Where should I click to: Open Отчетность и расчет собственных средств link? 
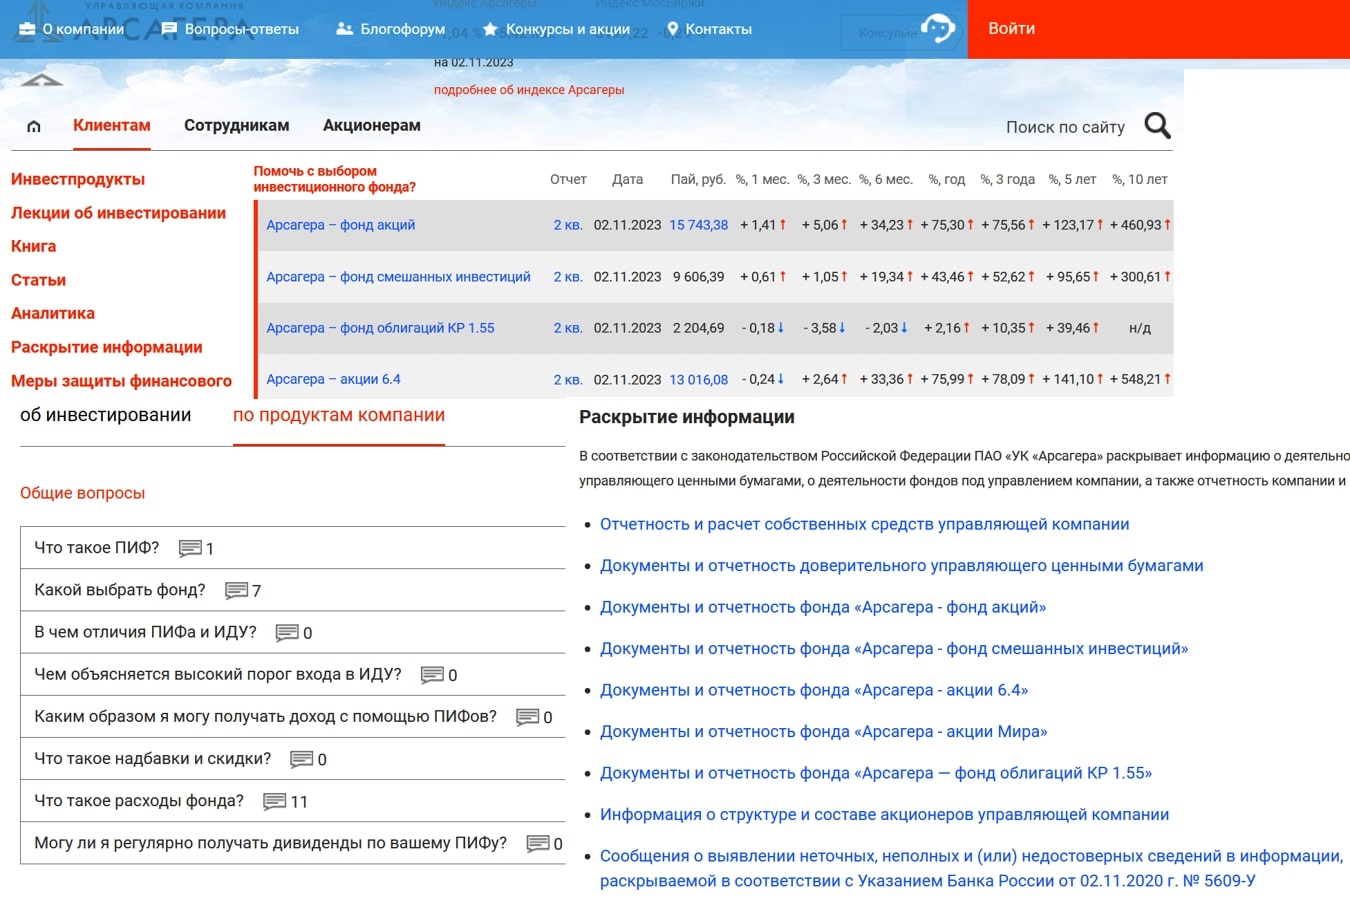click(x=865, y=524)
